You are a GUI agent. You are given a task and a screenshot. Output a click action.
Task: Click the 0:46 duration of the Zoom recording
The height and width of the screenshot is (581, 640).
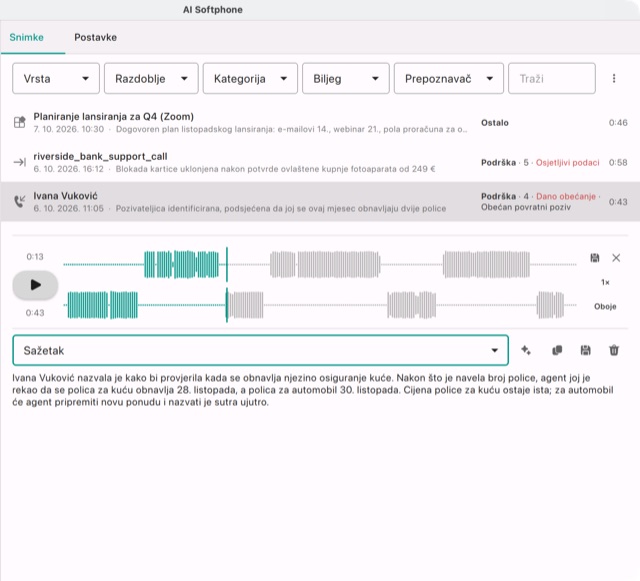(618, 122)
